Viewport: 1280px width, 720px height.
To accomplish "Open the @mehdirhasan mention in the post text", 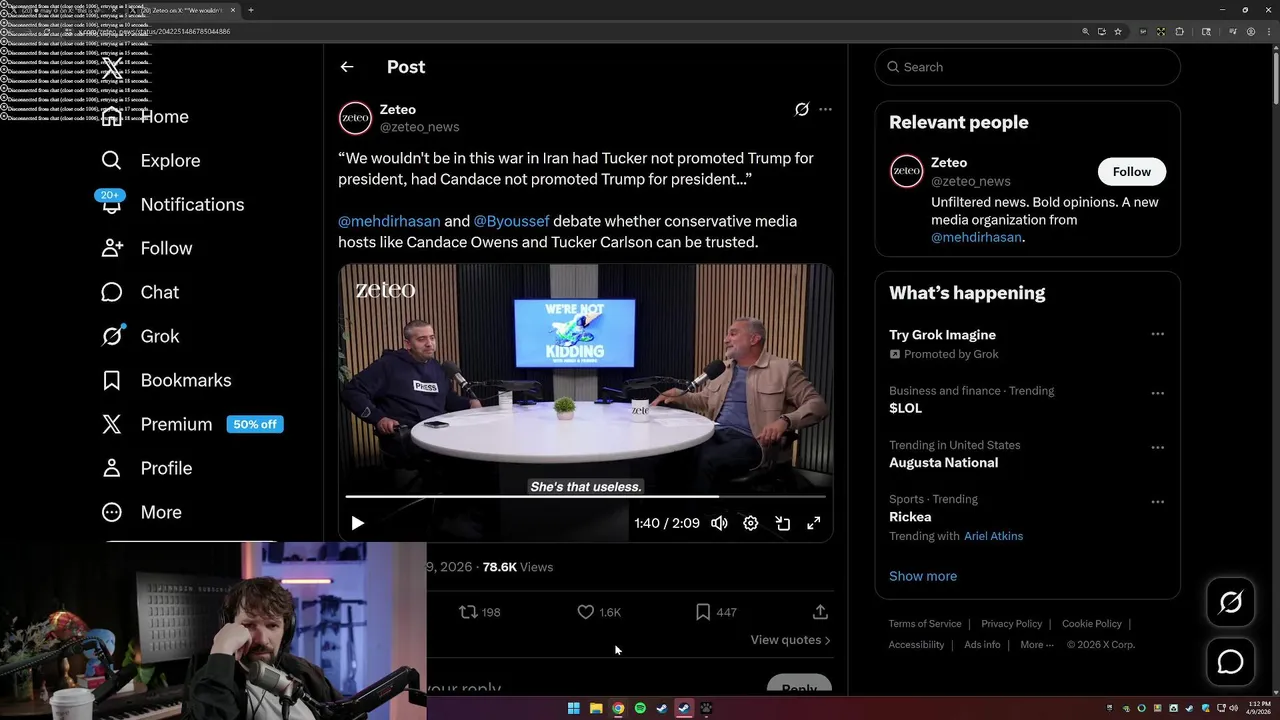I will (389, 221).
